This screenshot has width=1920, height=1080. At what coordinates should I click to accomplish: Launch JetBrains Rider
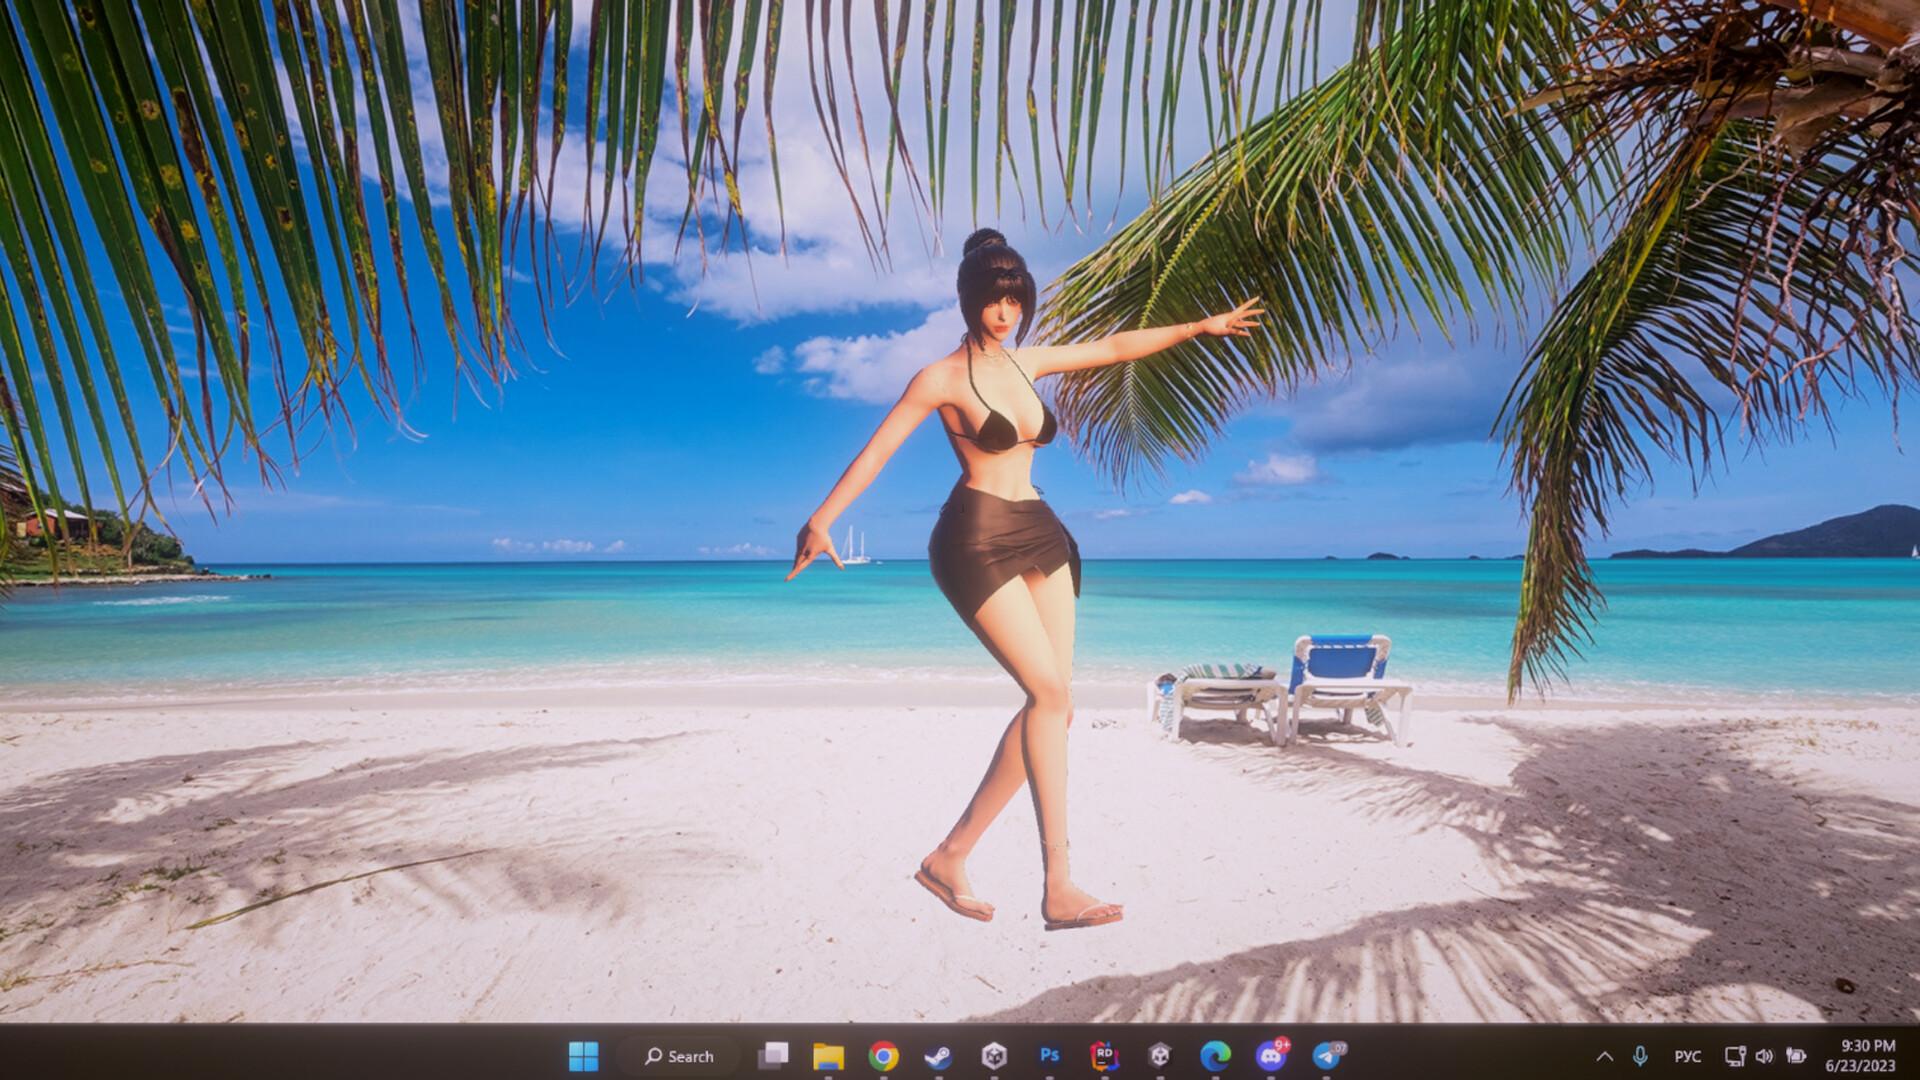[1104, 1056]
